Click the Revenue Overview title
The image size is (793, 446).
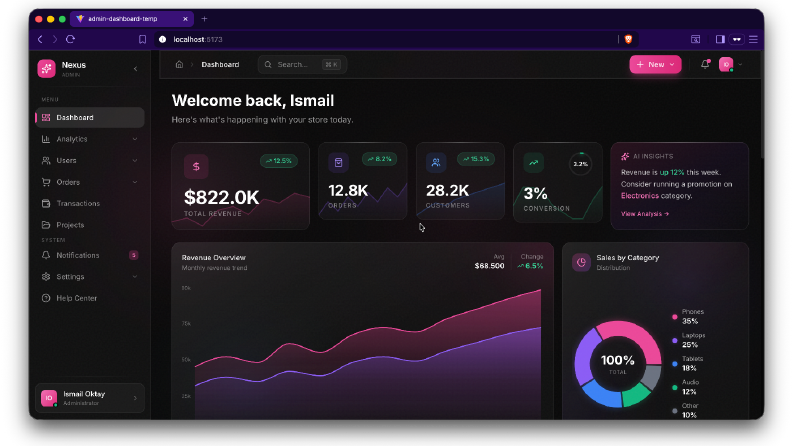(213, 257)
